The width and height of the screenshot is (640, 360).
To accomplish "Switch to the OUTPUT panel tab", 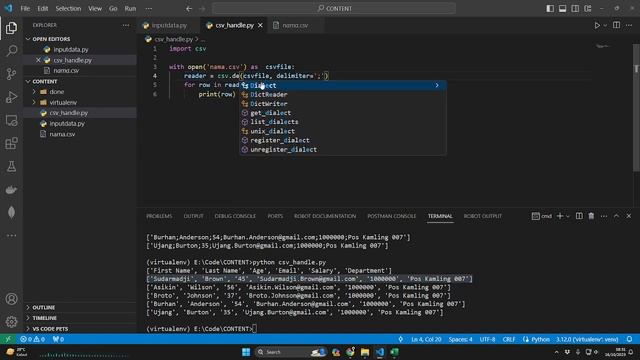I will click(x=193, y=216).
